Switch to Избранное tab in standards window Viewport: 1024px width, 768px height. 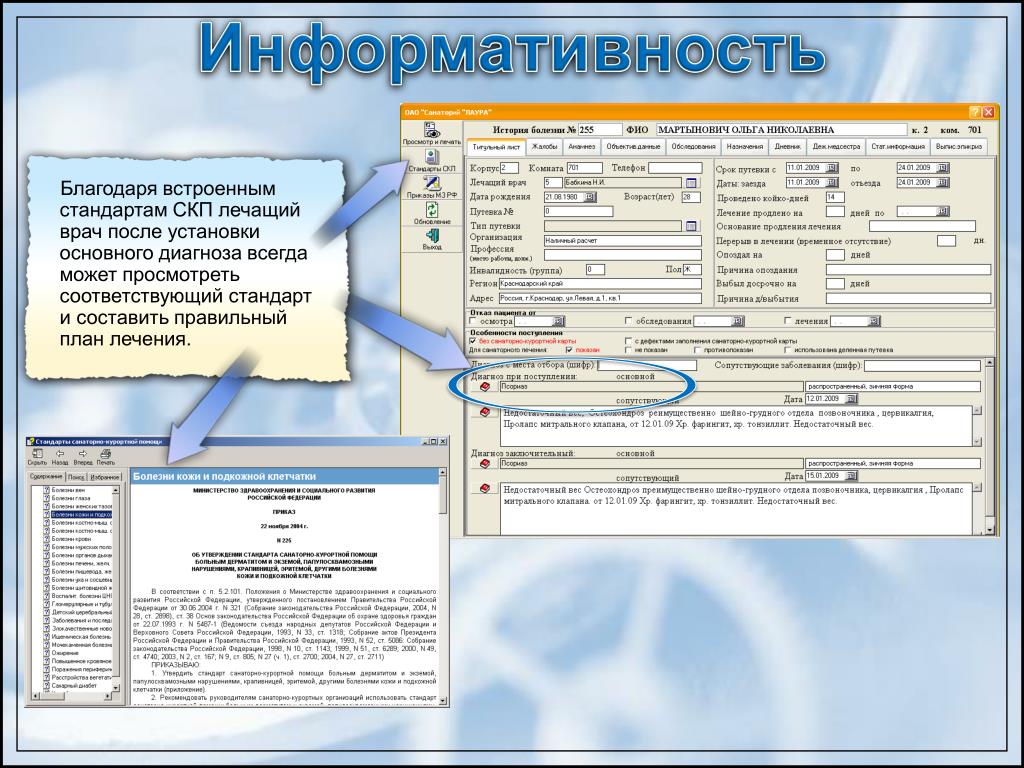coord(104,477)
